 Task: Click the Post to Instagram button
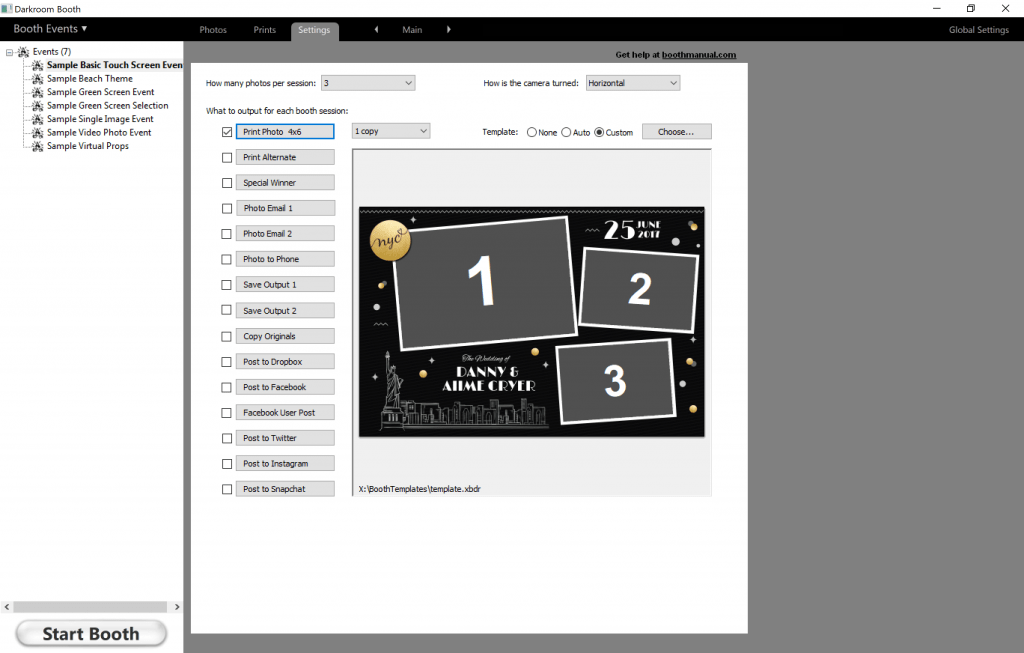click(285, 463)
